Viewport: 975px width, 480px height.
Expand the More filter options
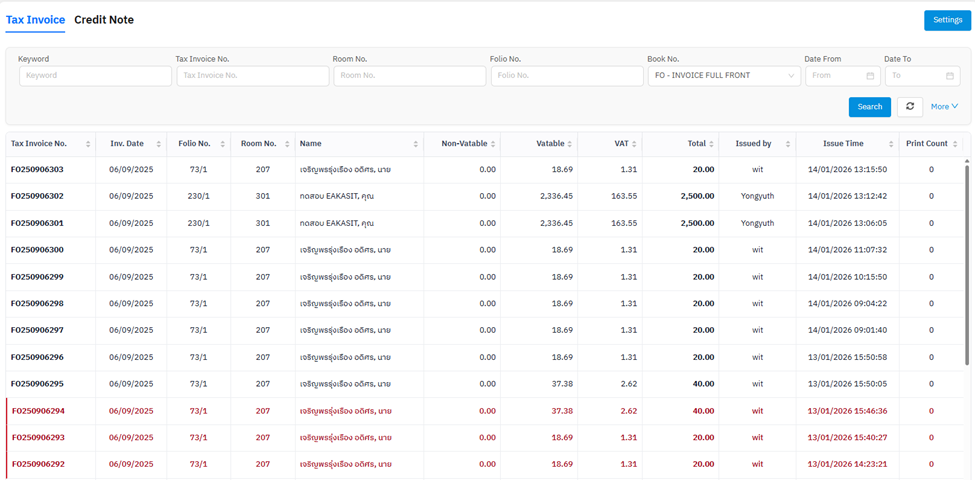(x=944, y=107)
